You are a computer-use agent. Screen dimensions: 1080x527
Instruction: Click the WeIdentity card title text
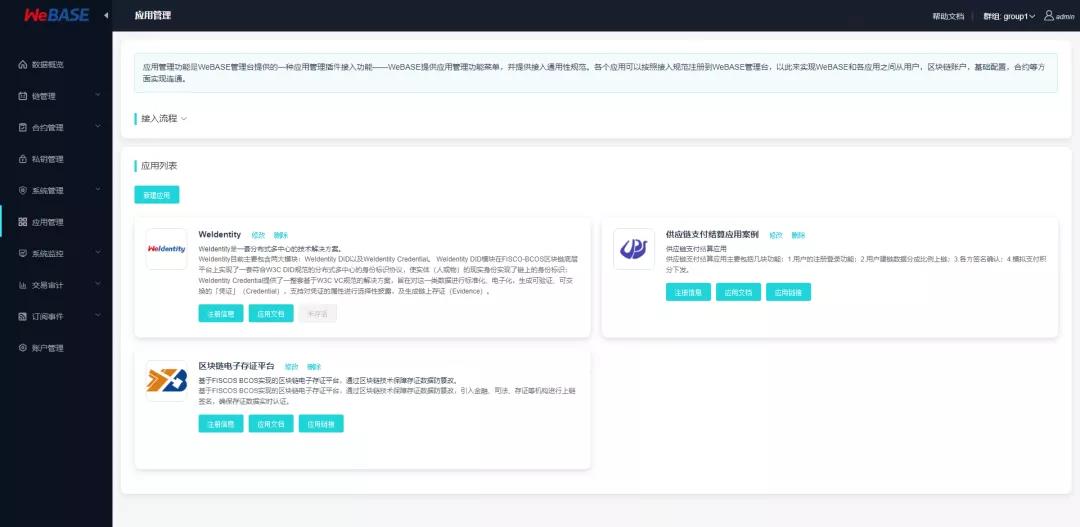(220, 235)
